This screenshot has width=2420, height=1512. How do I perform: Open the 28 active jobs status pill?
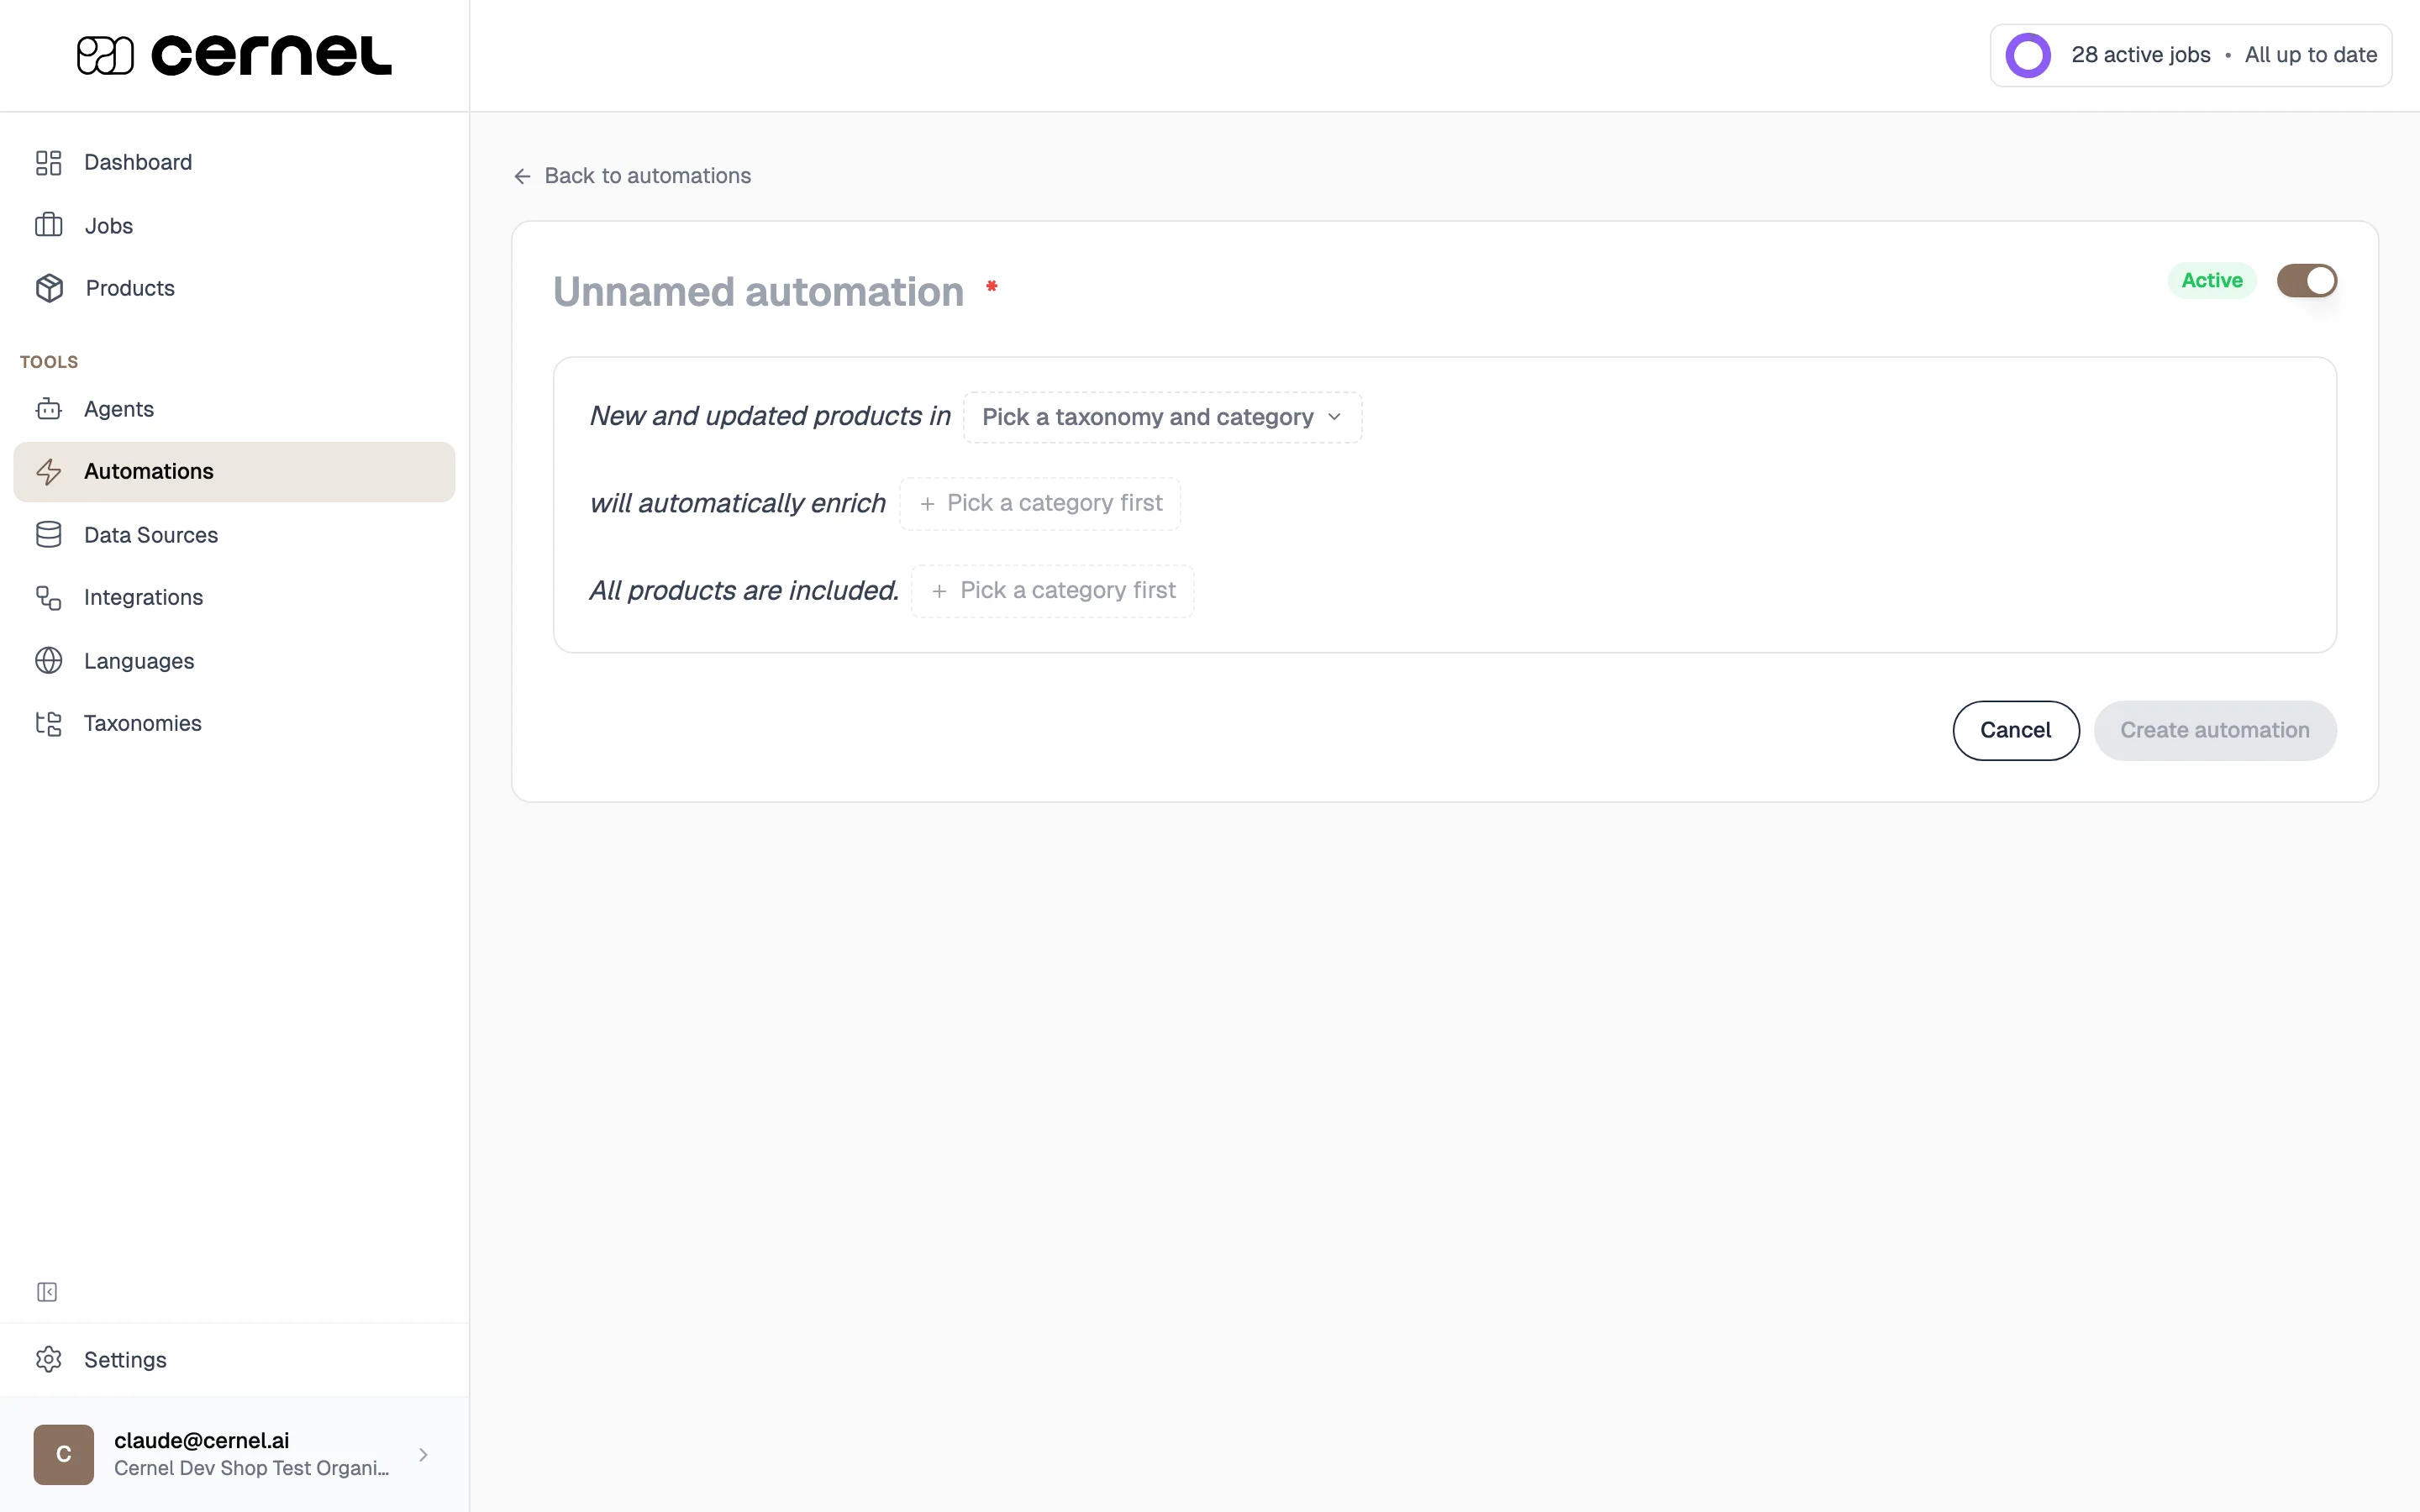pyautogui.click(x=2190, y=55)
